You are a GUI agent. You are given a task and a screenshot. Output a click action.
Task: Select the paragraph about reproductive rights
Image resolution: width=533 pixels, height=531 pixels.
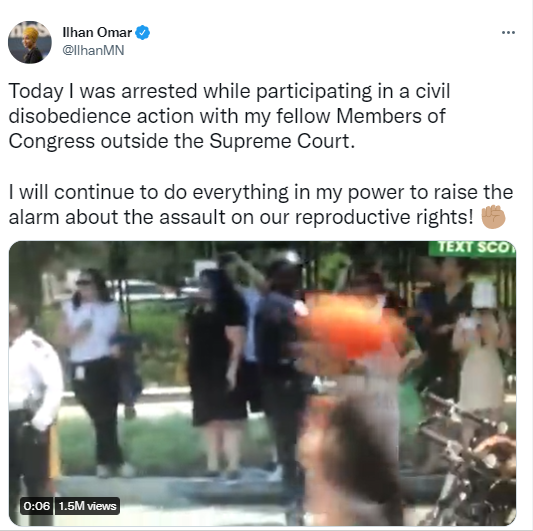click(261, 205)
